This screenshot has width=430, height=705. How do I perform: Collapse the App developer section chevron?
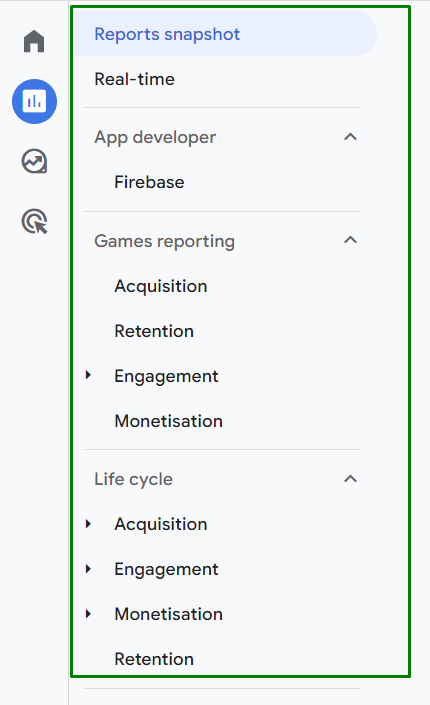click(x=350, y=137)
